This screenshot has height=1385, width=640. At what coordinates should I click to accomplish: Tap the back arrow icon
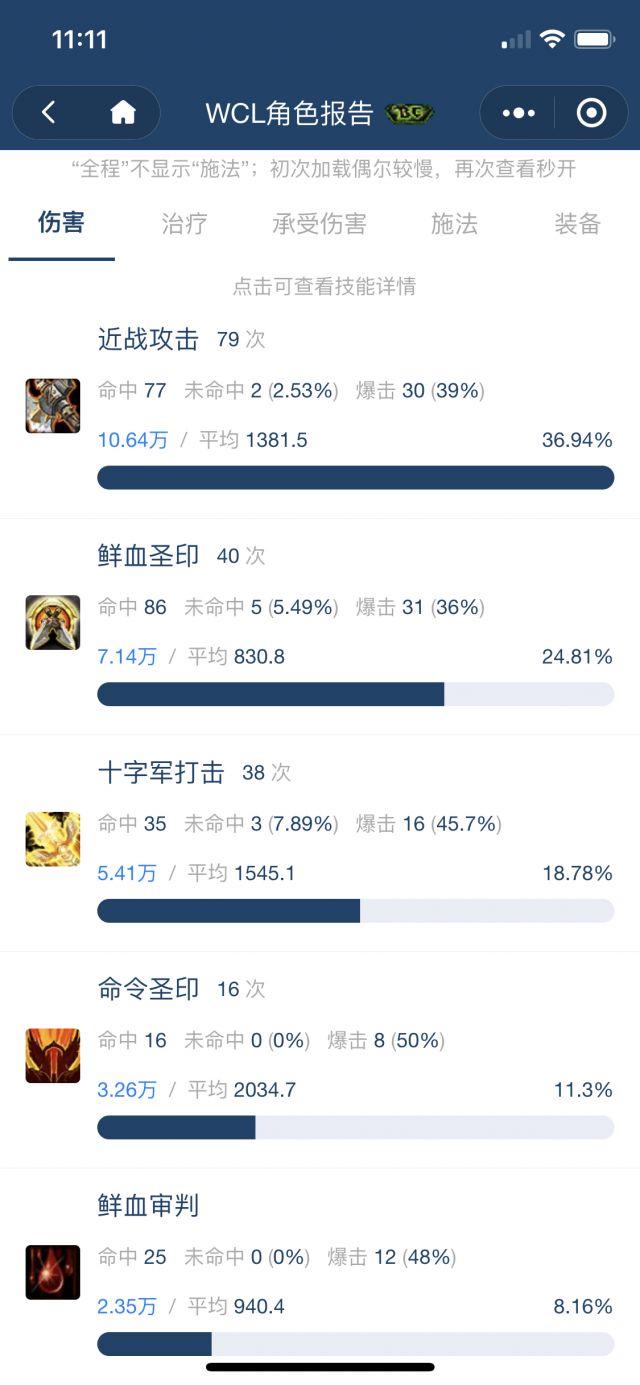pos(48,113)
